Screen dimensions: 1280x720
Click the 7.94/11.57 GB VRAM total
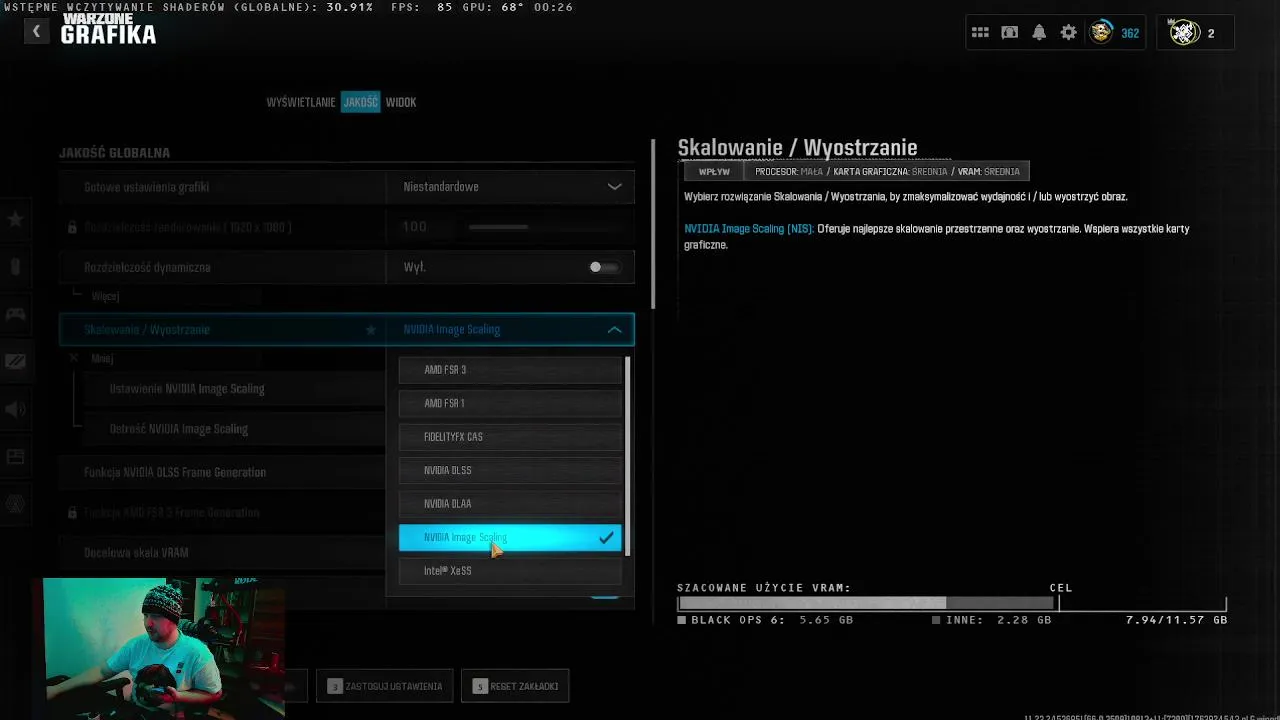[x=1176, y=620]
